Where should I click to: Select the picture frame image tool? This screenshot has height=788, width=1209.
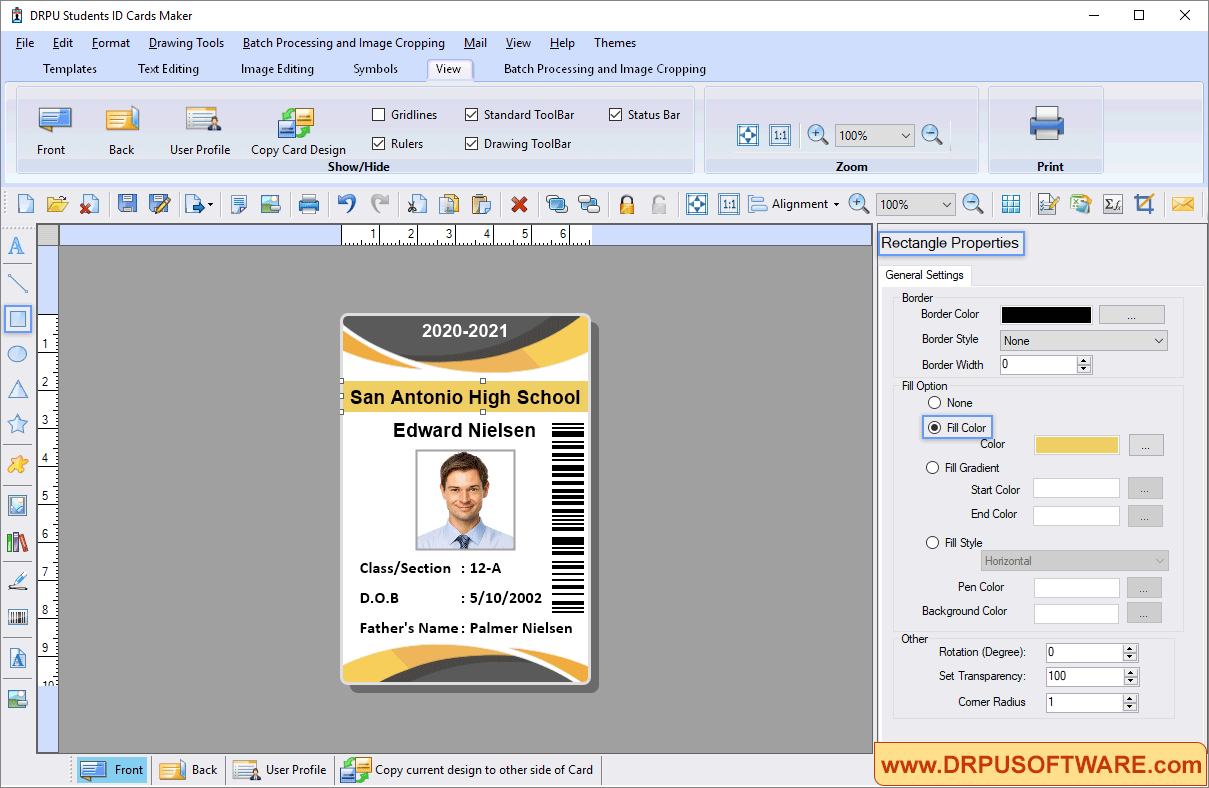tap(17, 505)
